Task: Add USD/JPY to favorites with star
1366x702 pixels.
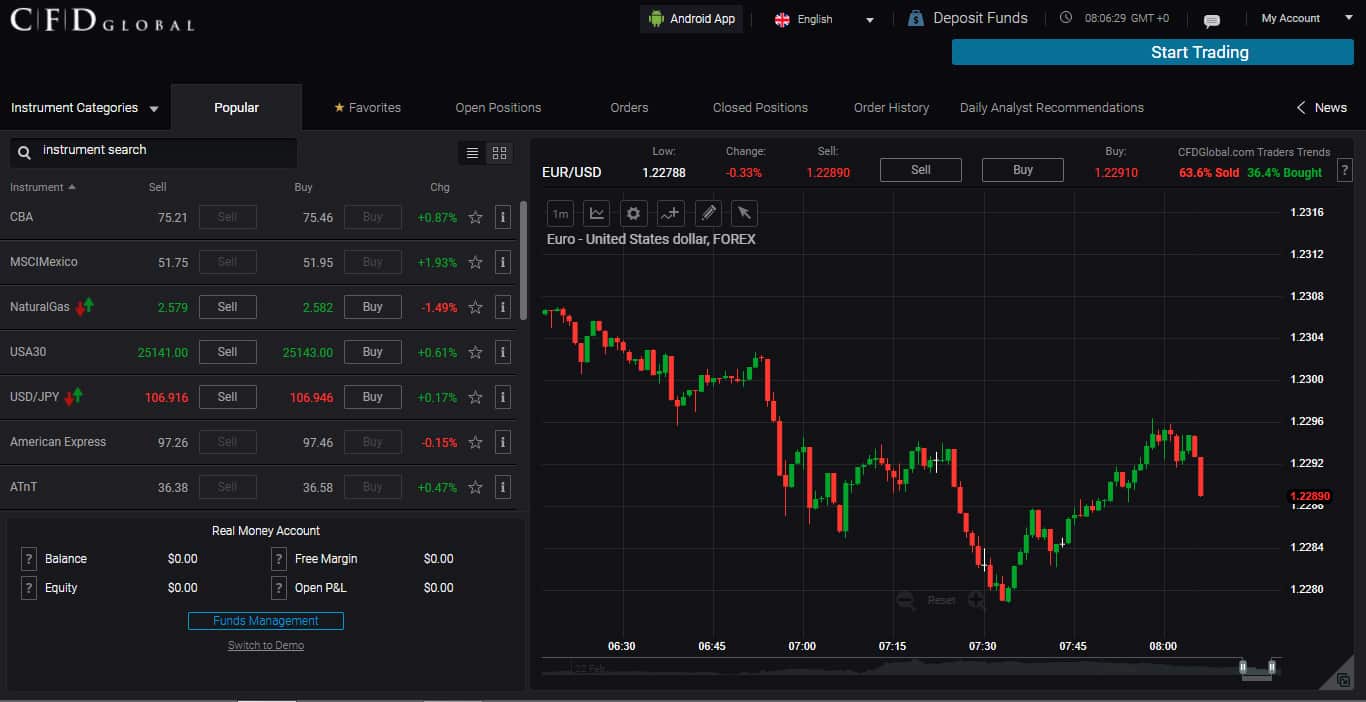Action: [x=475, y=397]
